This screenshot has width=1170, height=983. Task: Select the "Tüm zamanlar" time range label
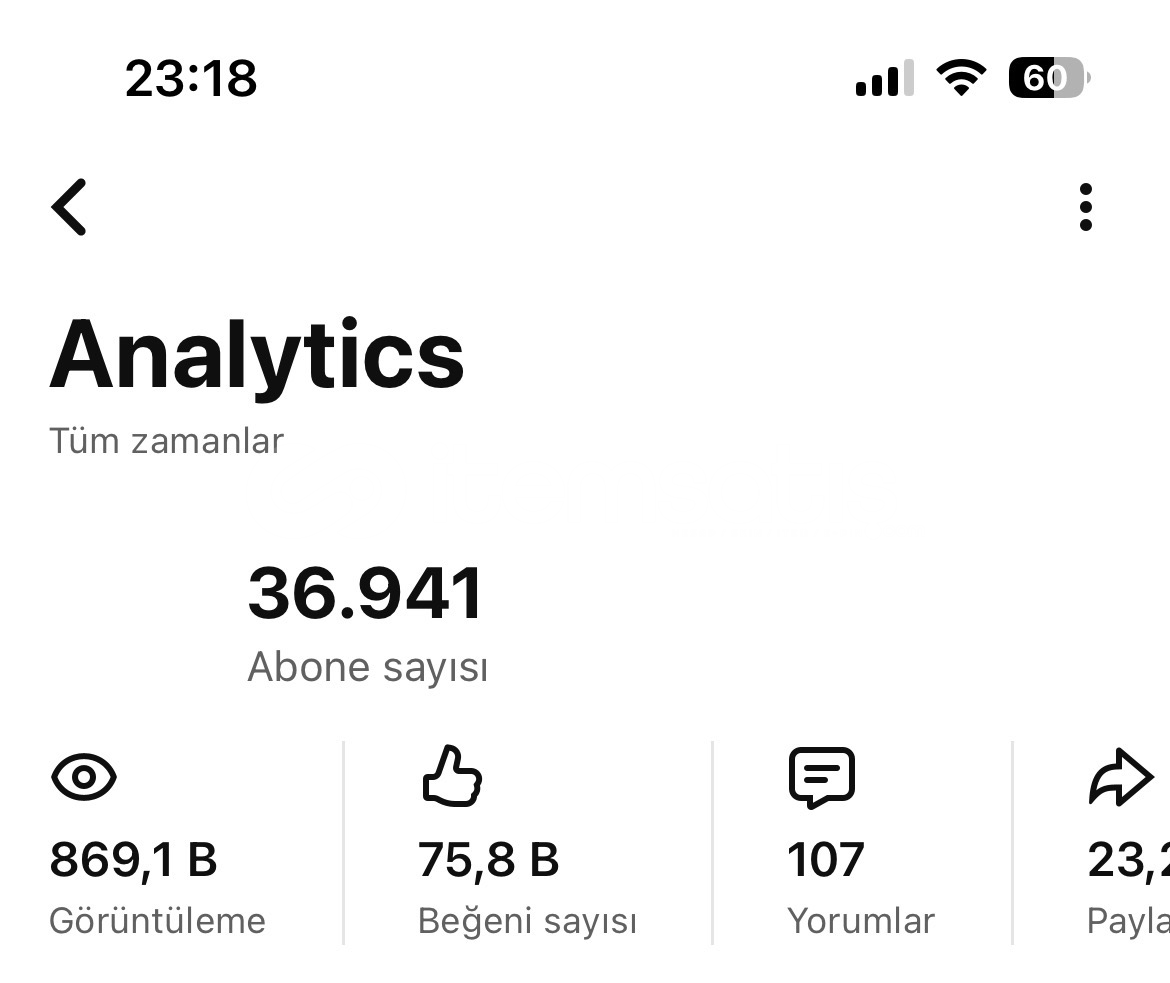(166, 441)
